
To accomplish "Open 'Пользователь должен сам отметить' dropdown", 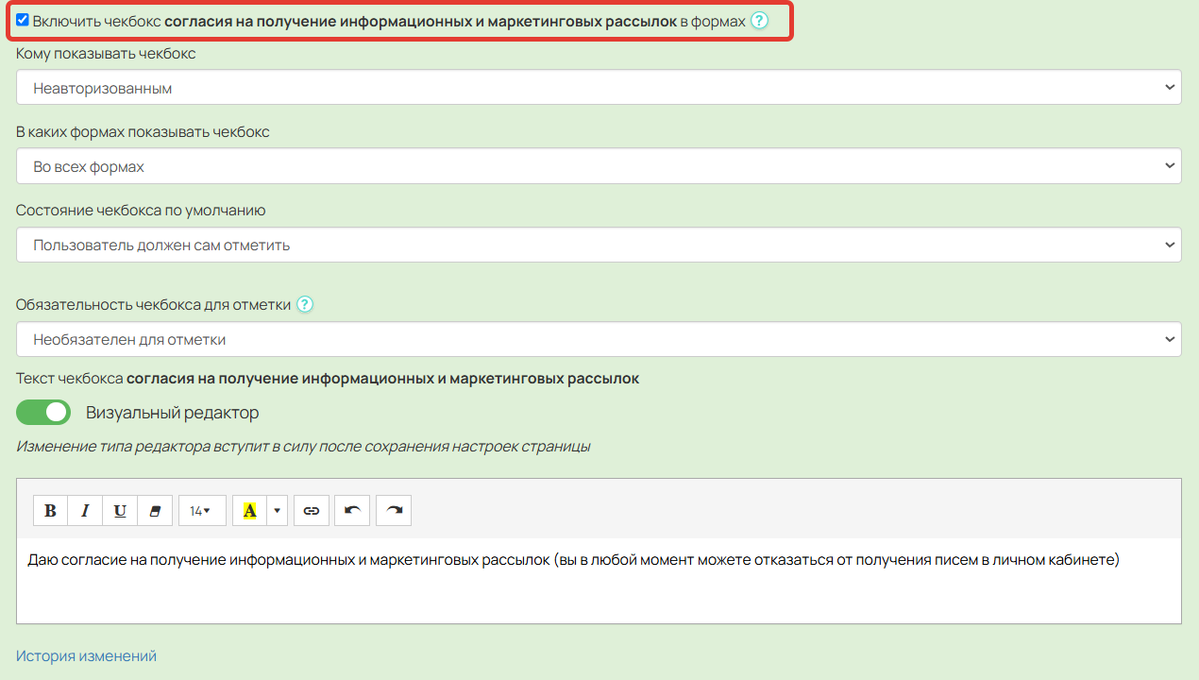I will pos(599,245).
